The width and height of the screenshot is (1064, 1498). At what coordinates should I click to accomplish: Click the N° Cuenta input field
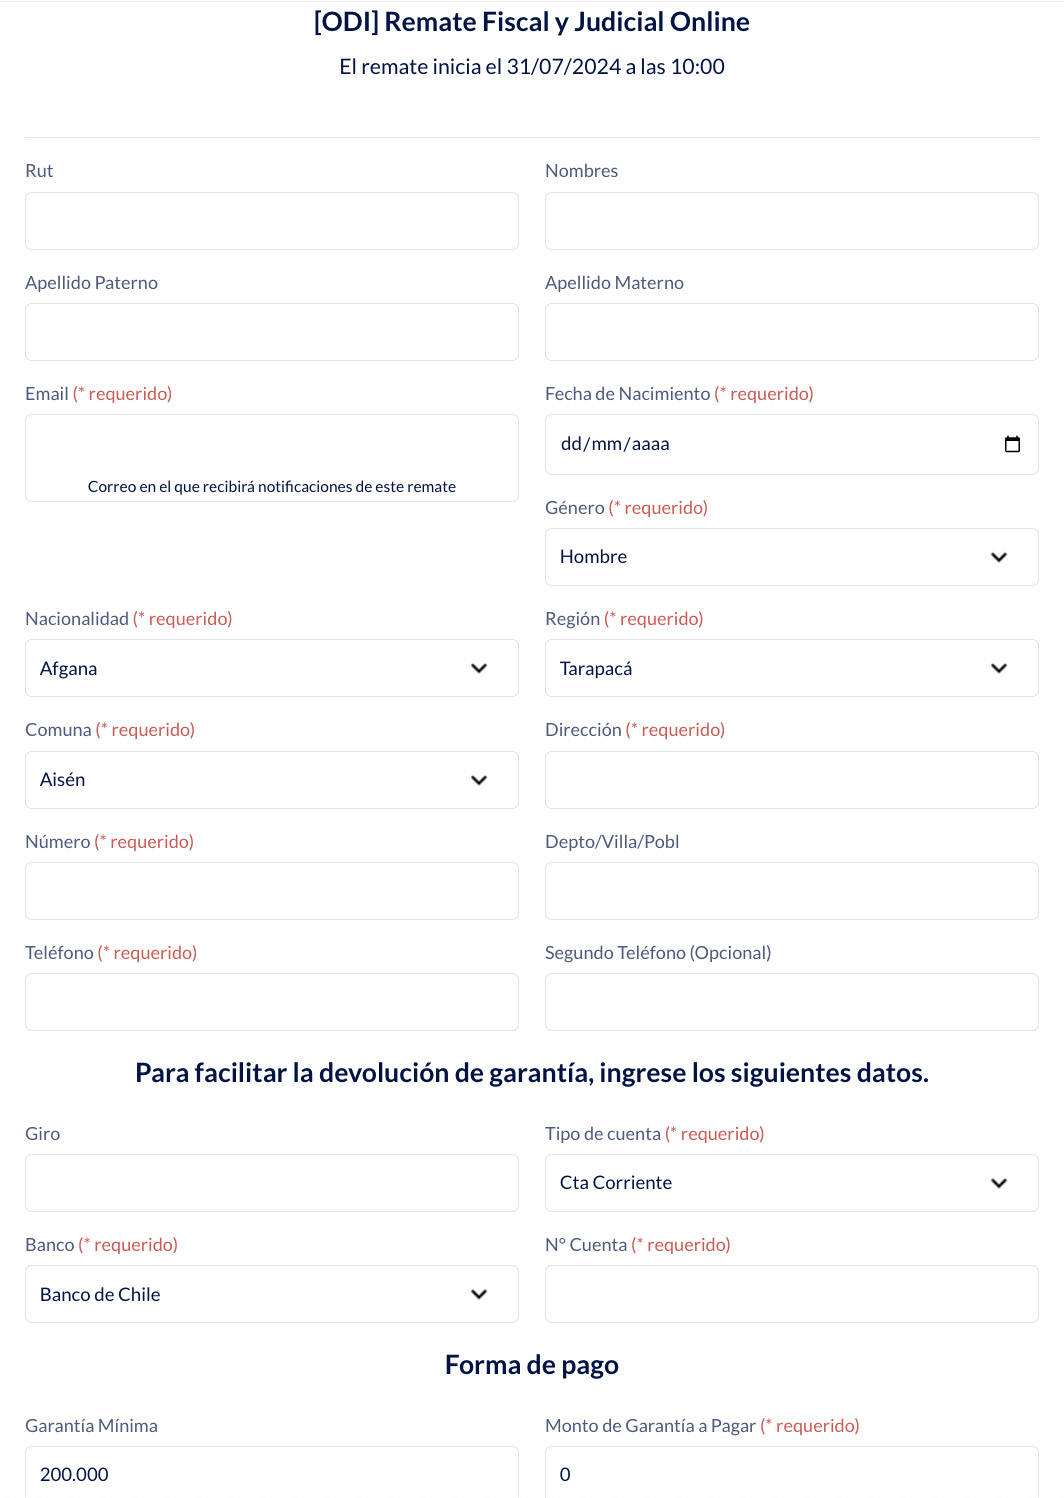coord(791,1294)
